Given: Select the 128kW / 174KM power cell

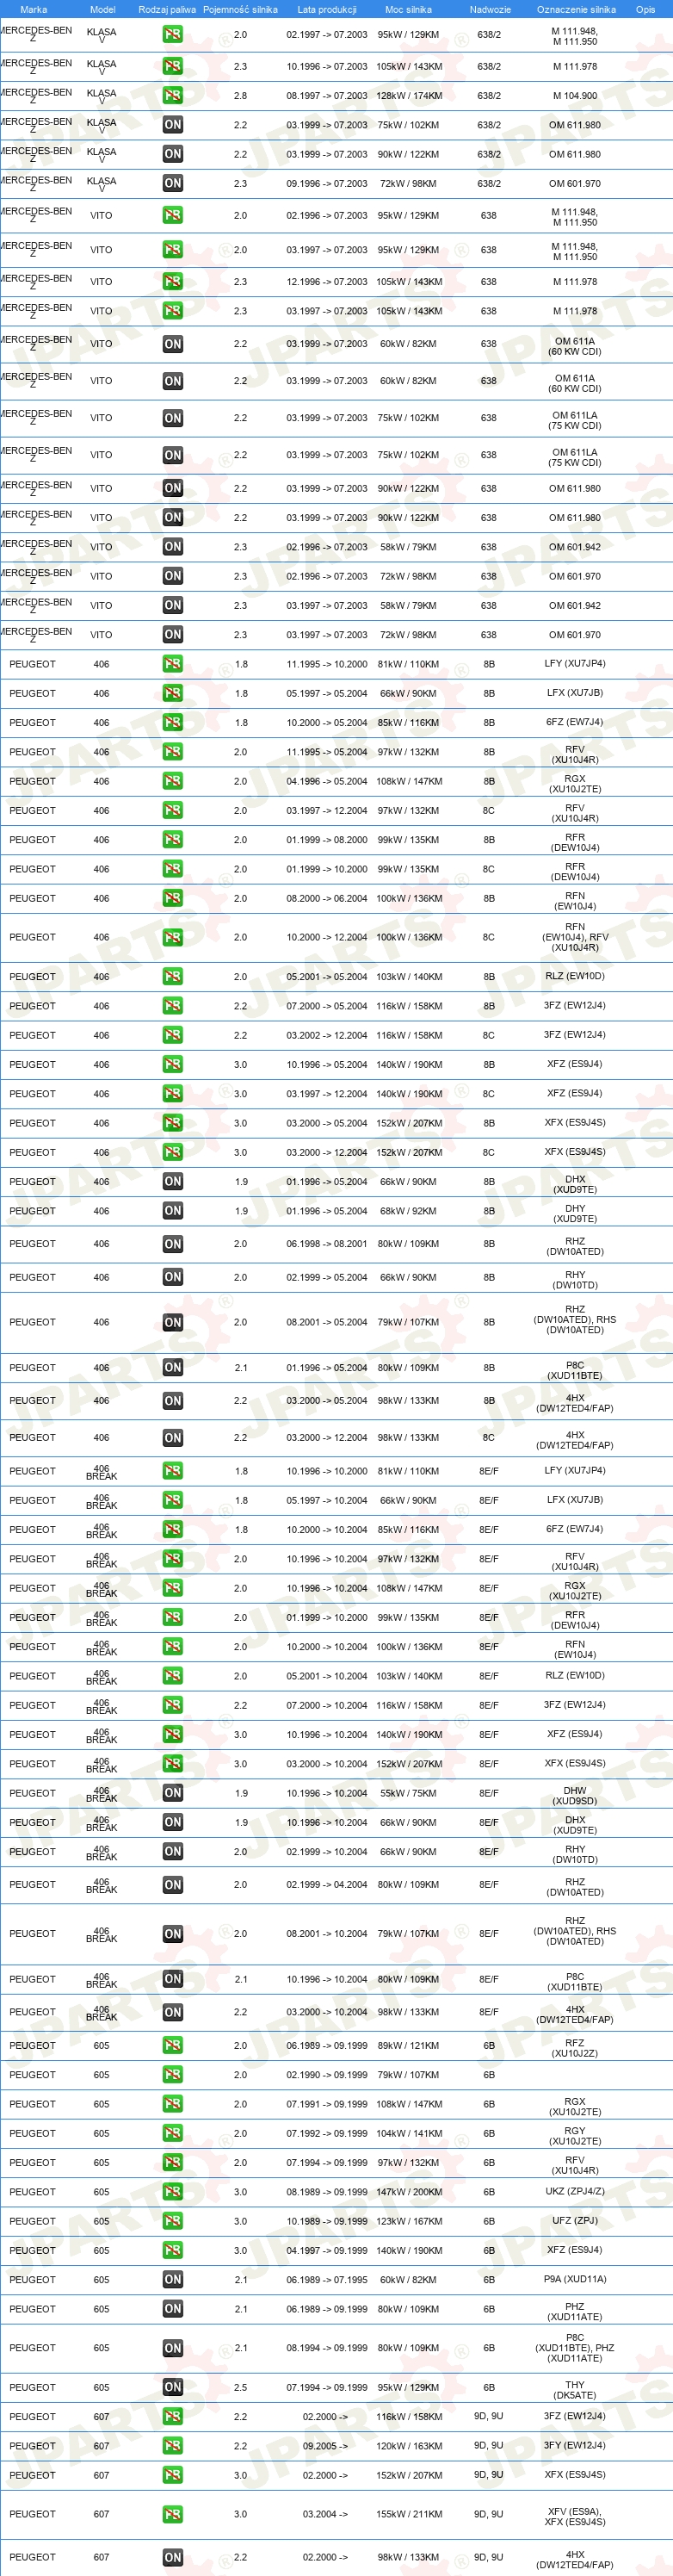Looking at the screenshot, I should (409, 96).
